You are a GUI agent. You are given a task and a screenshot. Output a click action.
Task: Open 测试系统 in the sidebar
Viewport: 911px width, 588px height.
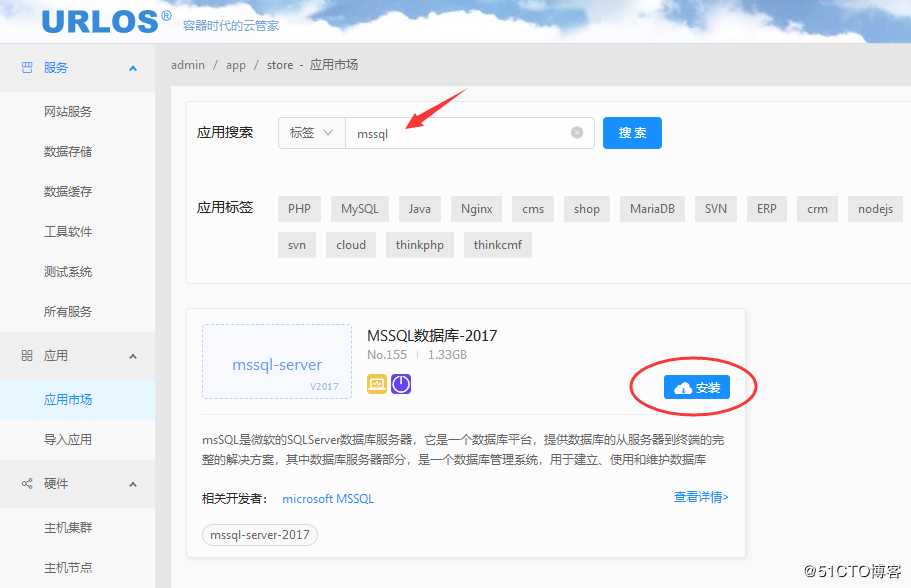68,271
